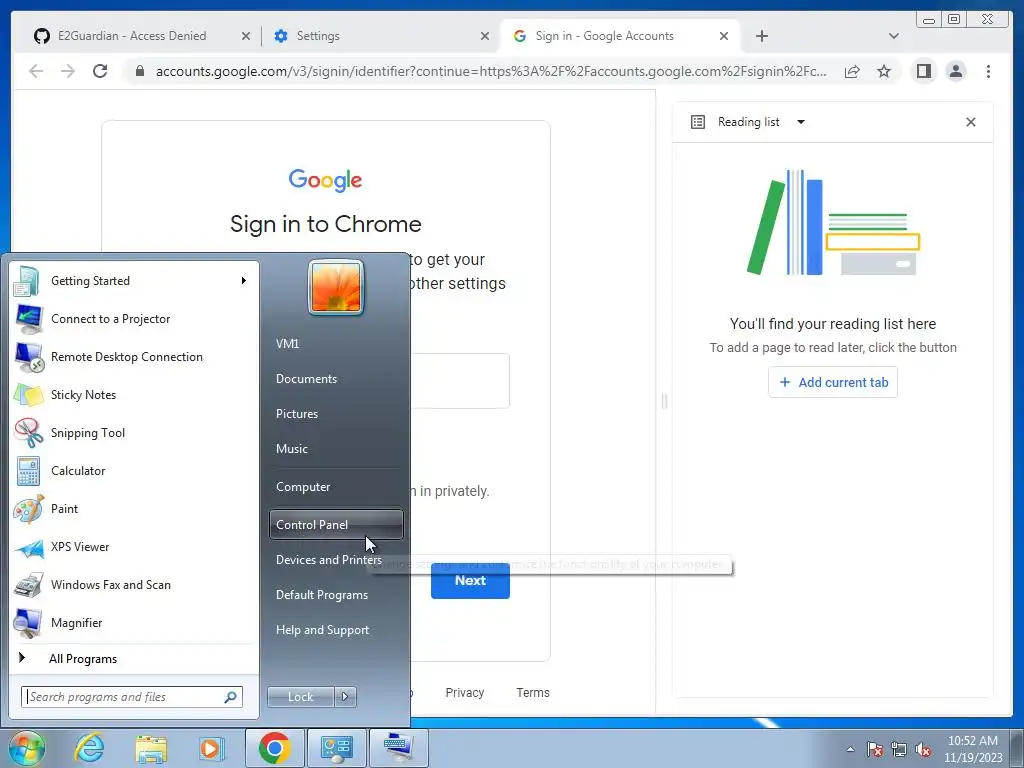This screenshot has width=1024, height=768.
Task: Expand All Programs list
Action: tap(134, 658)
